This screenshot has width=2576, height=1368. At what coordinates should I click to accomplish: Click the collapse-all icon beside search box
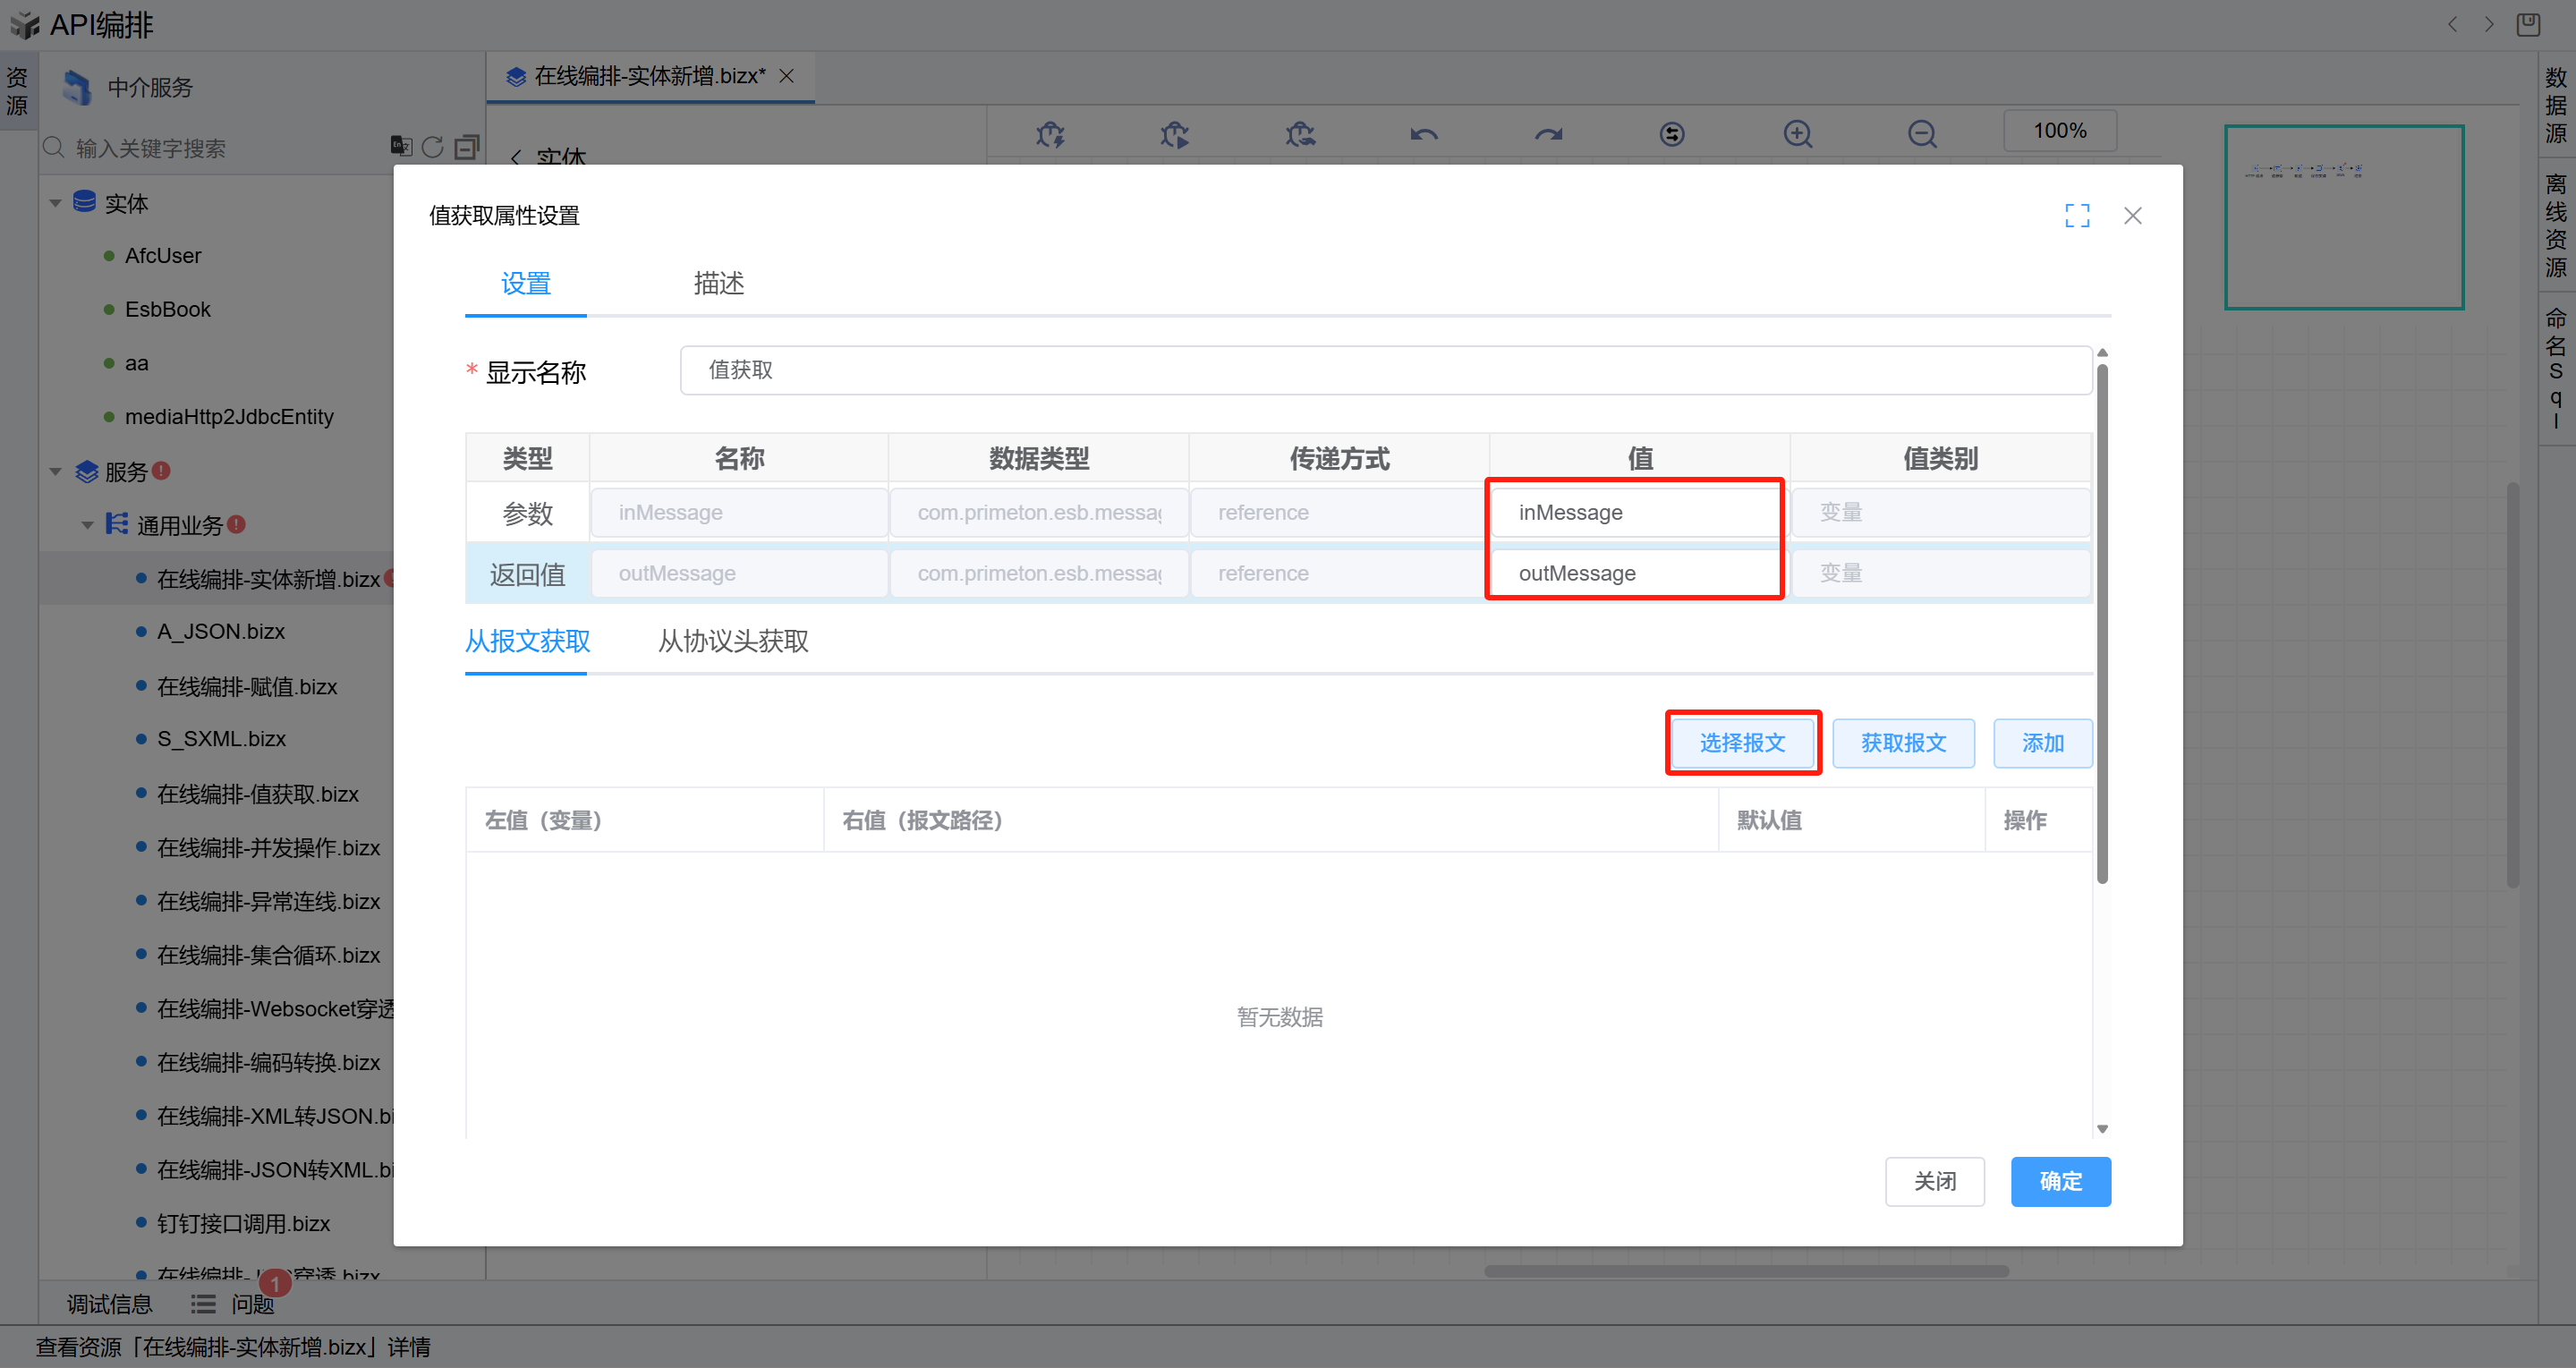tap(466, 147)
